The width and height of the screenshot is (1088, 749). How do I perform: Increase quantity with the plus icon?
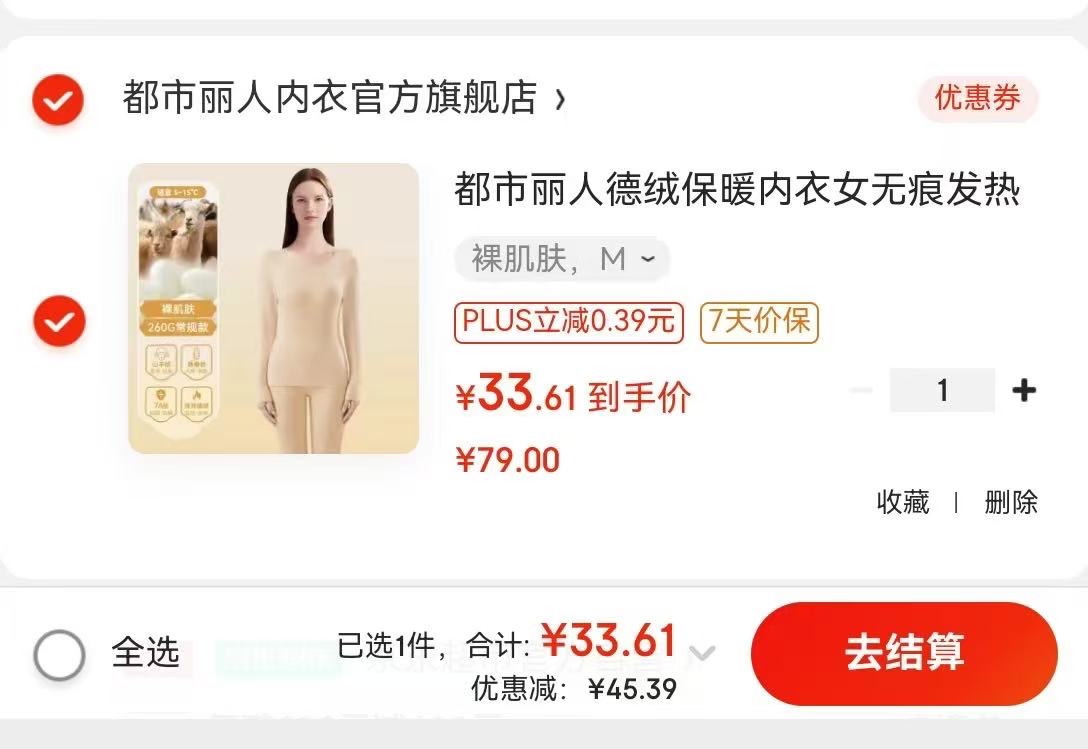point(1024,390)
